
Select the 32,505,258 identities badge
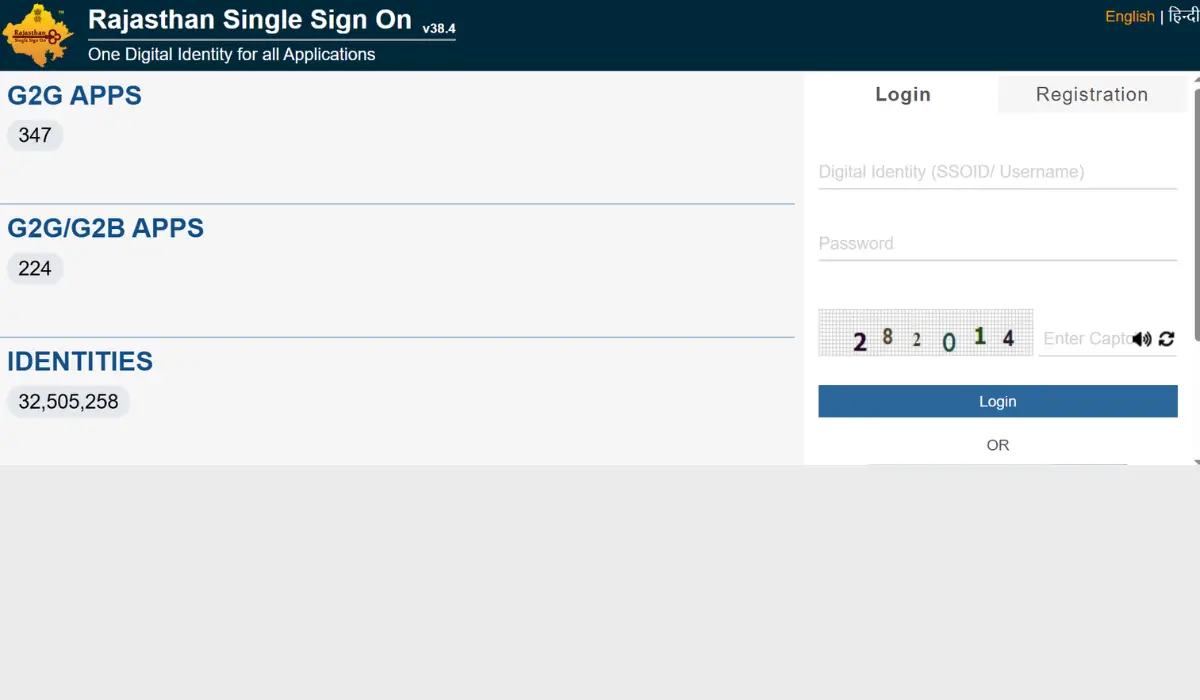pyautogui.click(x=68, y=402)
